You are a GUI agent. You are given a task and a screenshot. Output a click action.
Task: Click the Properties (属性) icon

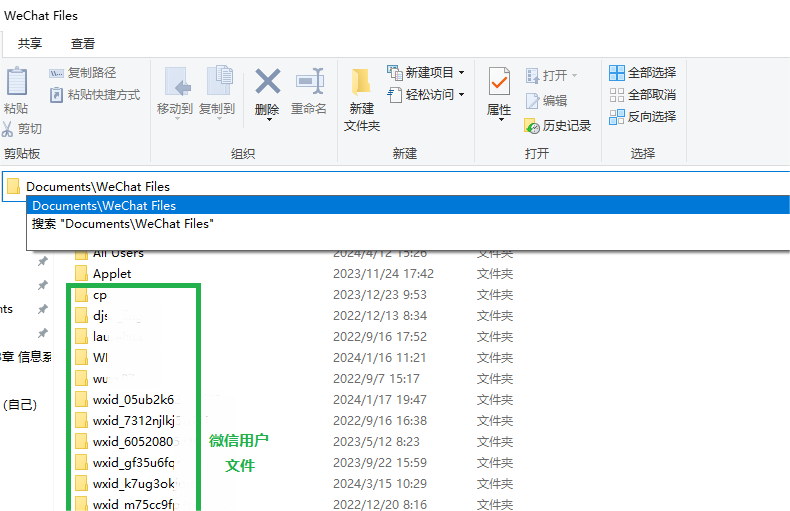(x=499, y=81)
